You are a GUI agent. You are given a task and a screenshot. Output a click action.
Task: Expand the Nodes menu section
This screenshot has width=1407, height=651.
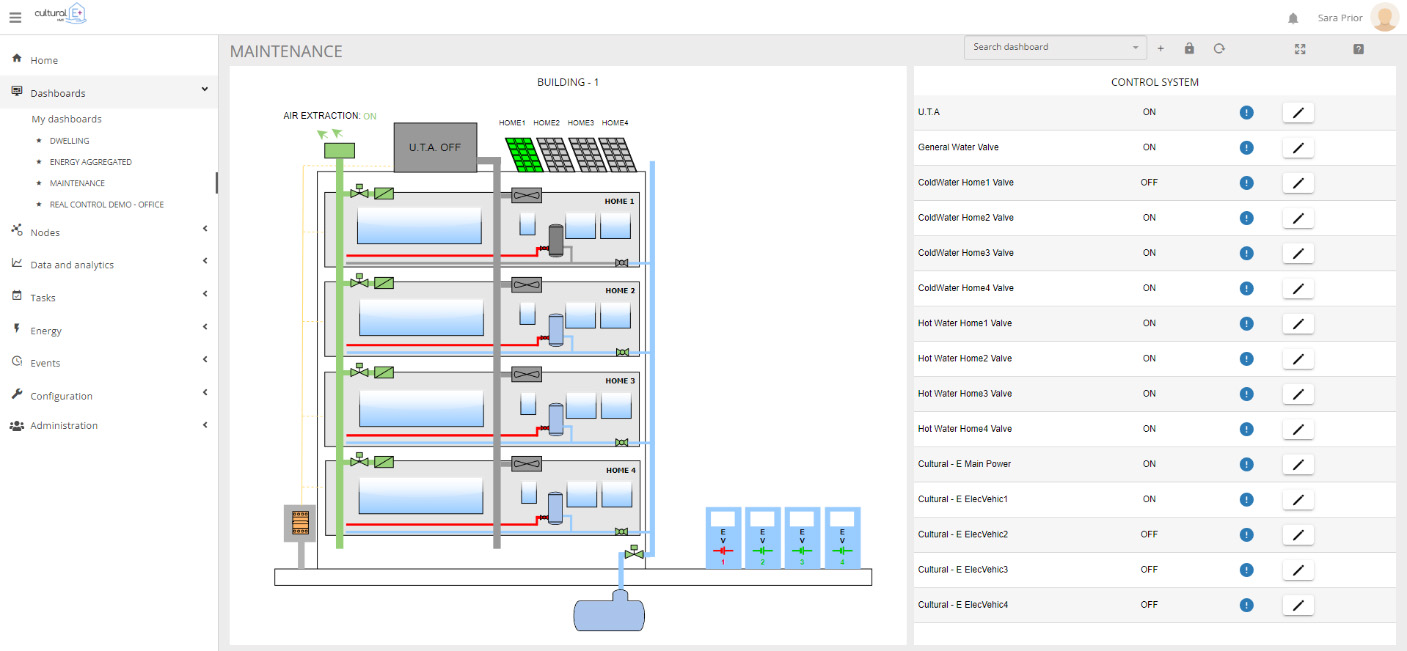pyautogui.click(x=109, y=232)
